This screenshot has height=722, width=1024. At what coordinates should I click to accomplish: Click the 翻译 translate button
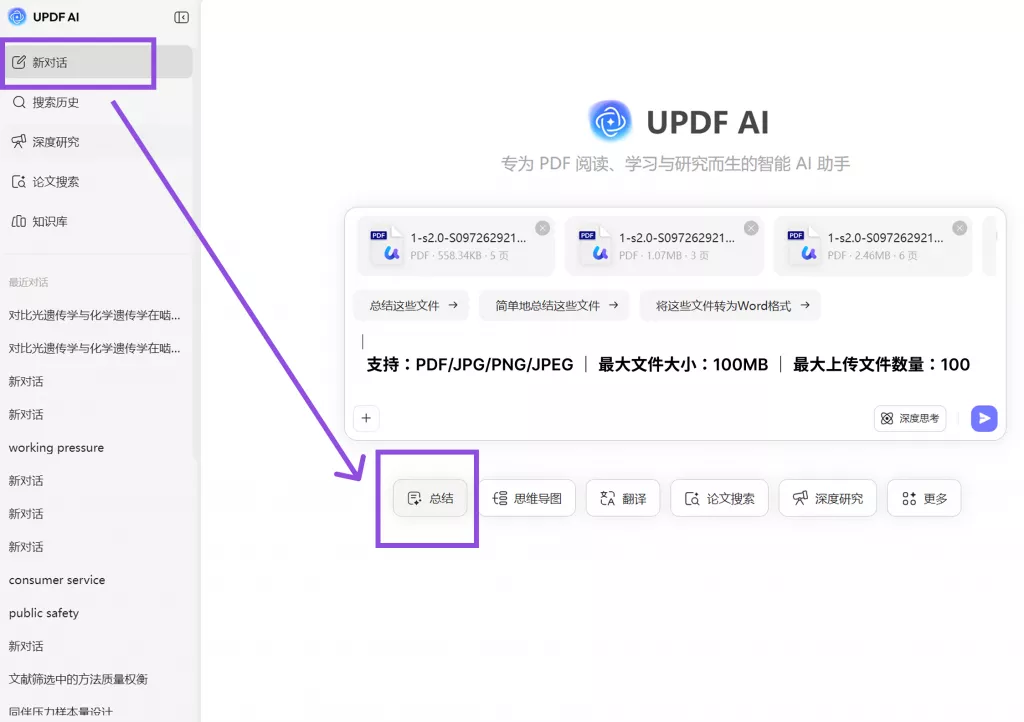[x=623, y=498]
